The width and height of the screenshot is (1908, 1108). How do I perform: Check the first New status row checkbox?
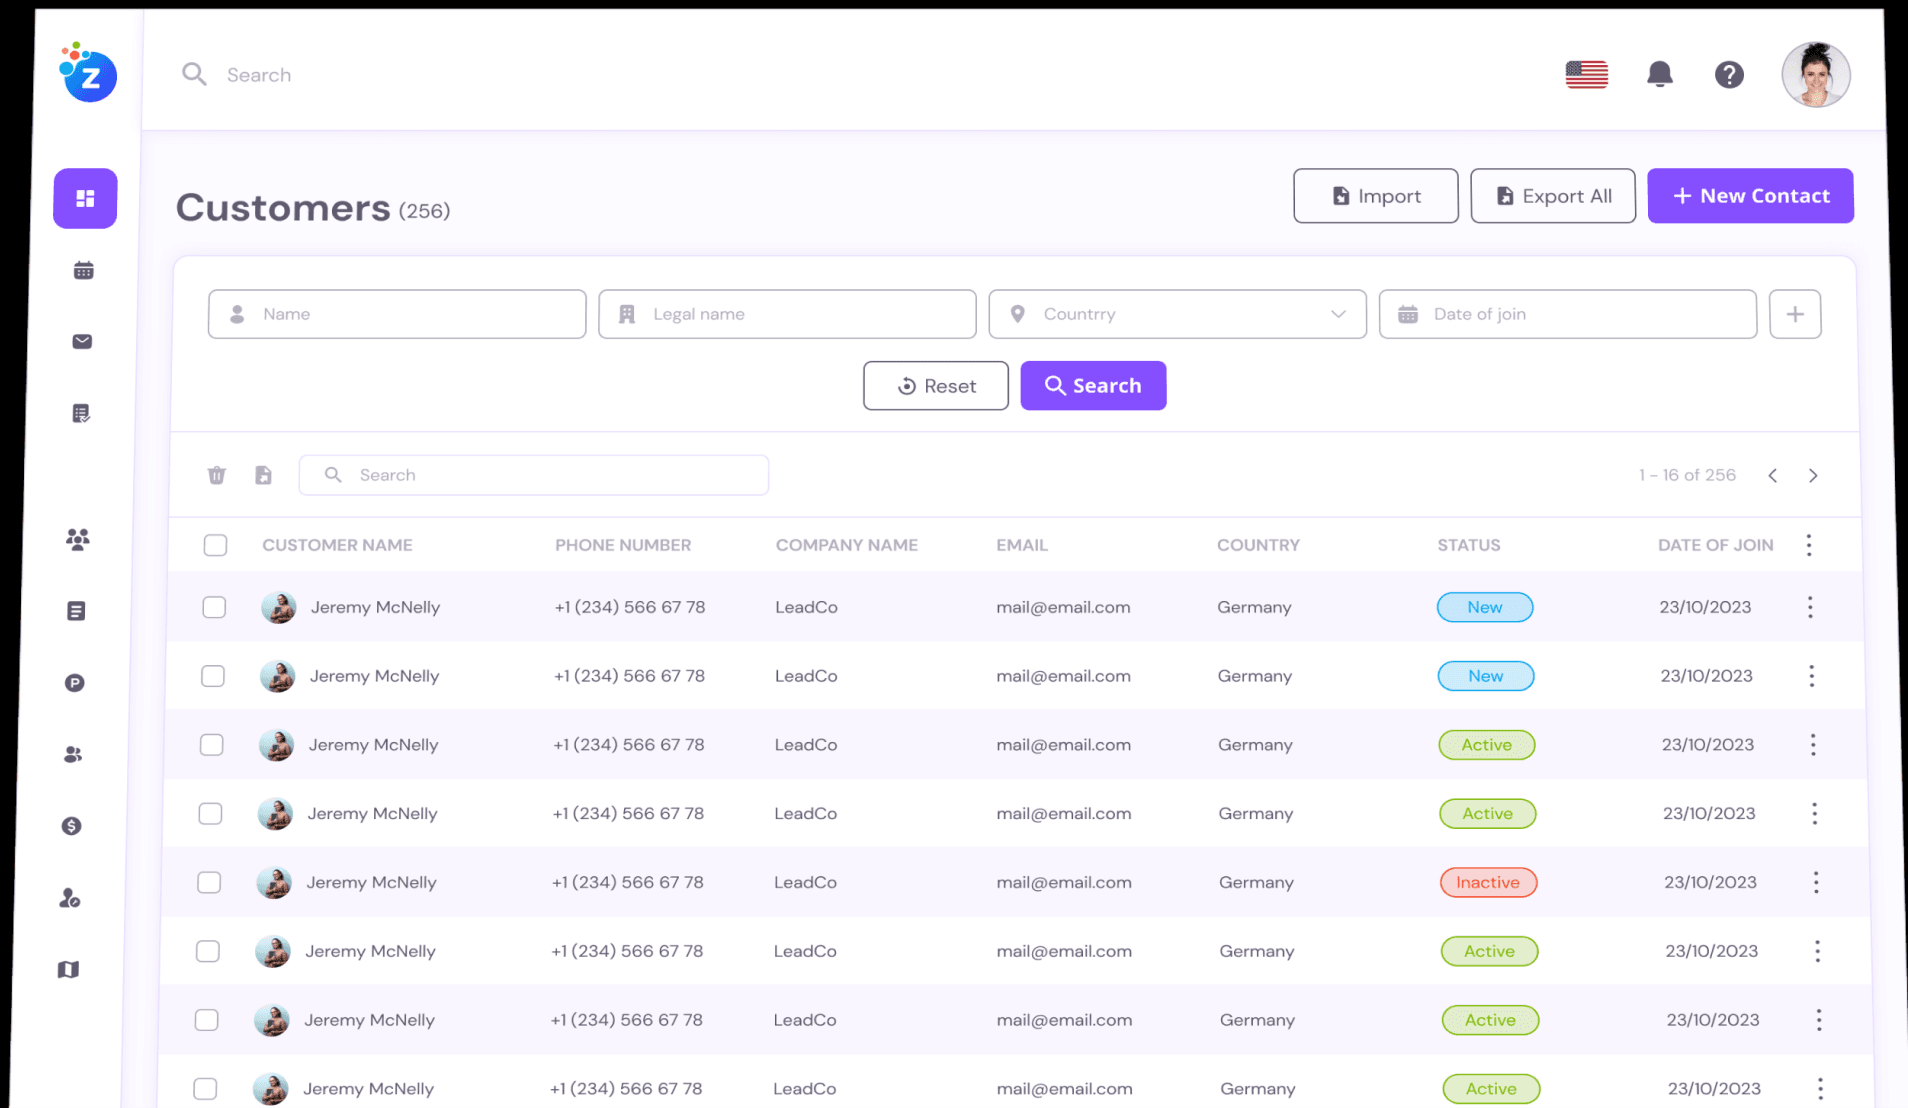(x=214, y=607)
